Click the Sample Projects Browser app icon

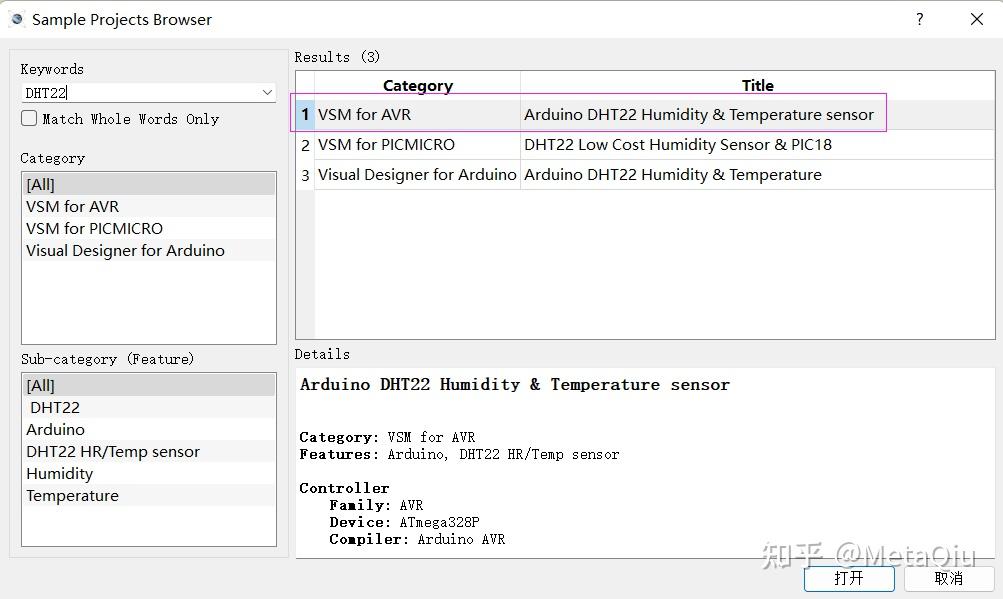click(x=17, y=19)
